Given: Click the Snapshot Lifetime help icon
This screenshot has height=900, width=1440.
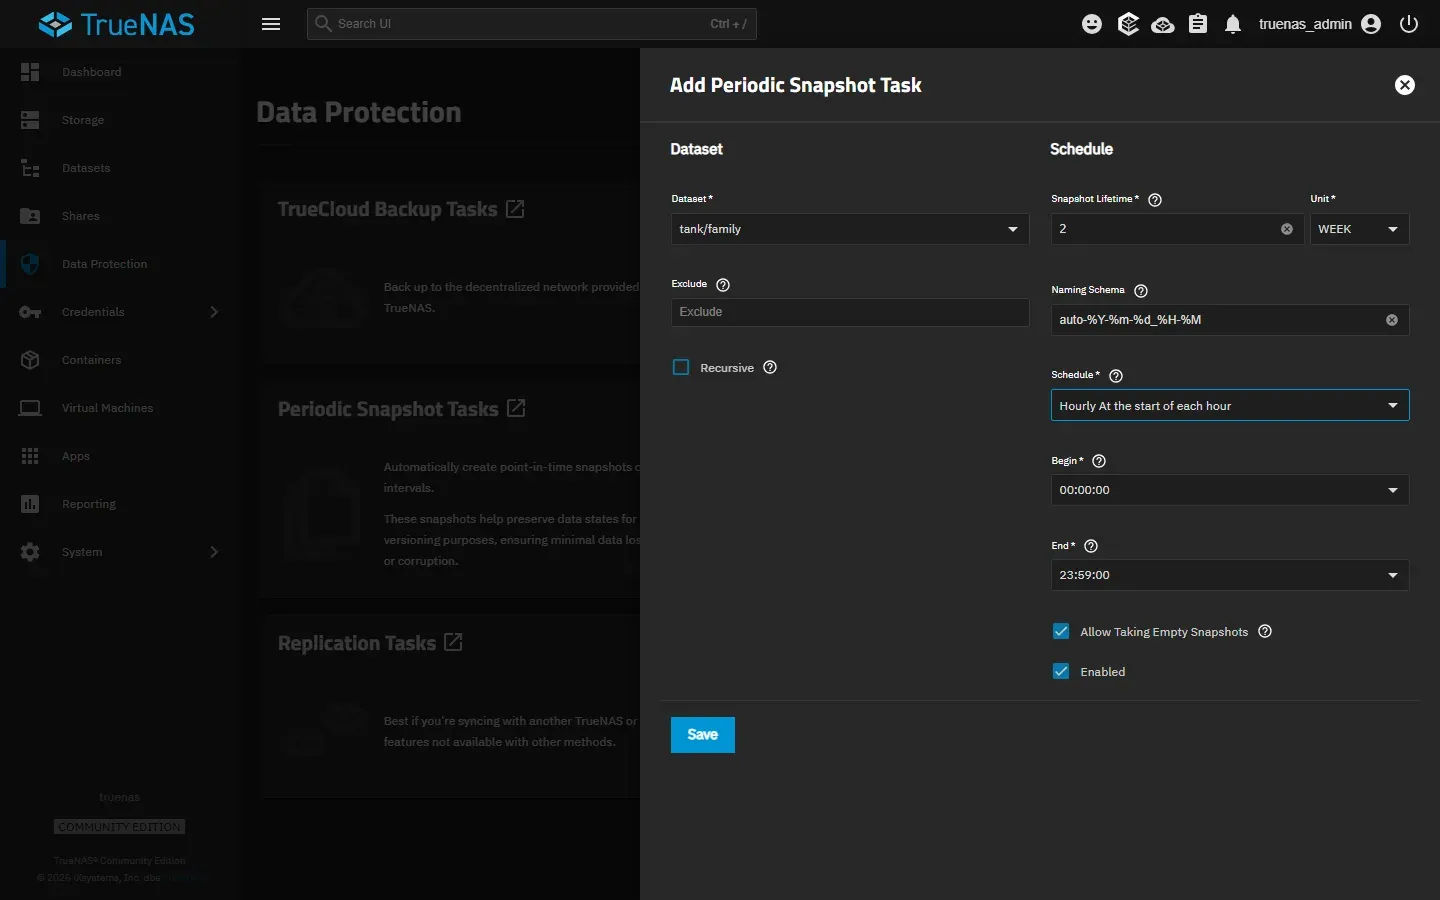Looking at the screenshot, I should tap(1155, 200).
